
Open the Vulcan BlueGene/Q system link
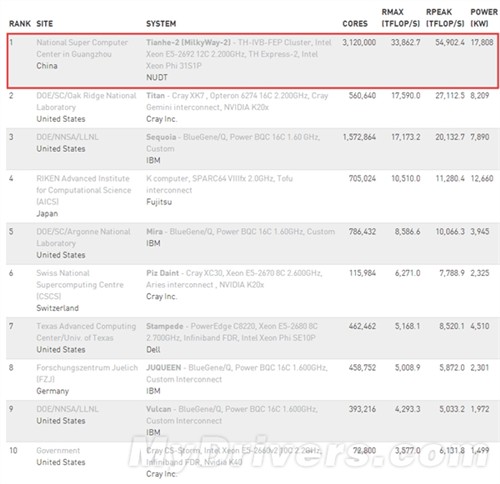click(232, 415)
